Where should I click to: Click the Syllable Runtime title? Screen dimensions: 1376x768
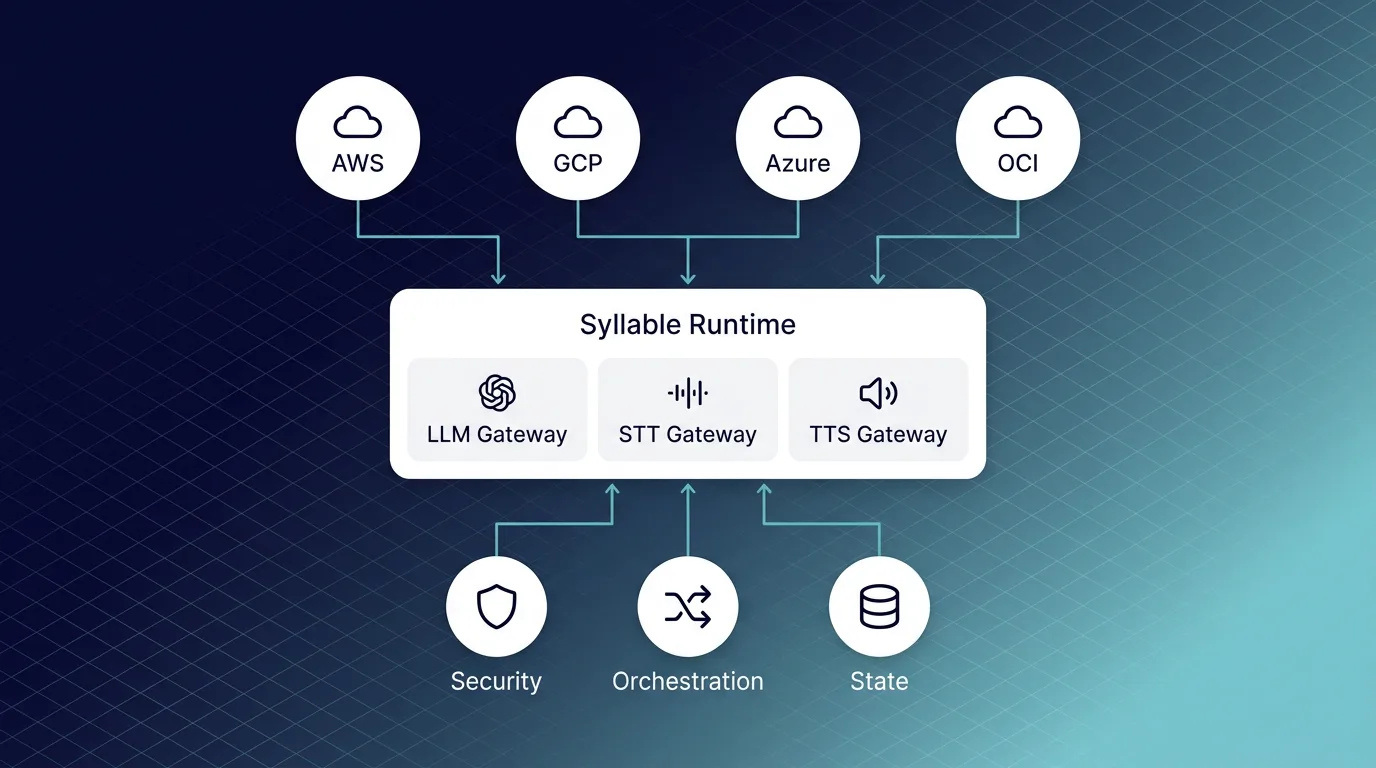(687, 324)
